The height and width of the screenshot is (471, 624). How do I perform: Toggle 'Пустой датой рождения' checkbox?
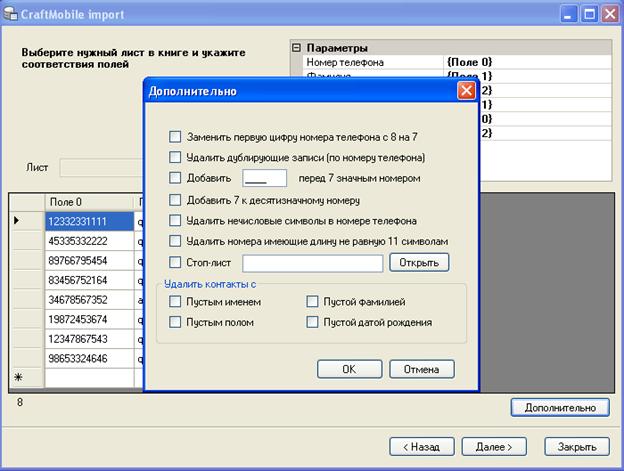[312, 322]
